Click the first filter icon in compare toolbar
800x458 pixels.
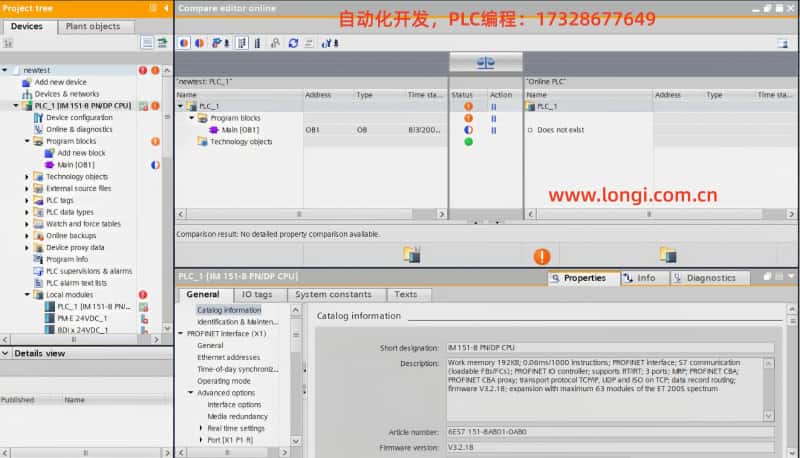pyautogui.click(x=184, y=43)
